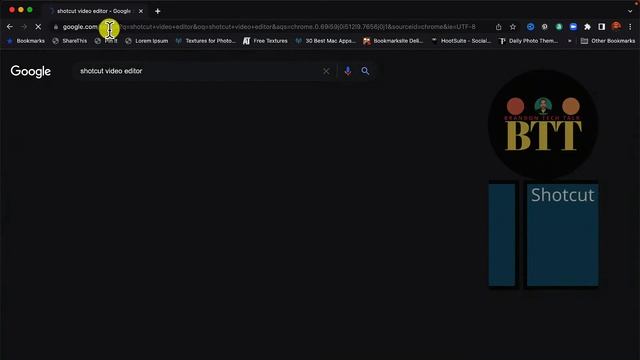
Task: Open Chrome three-dot menu
Action: pos(630,27)
